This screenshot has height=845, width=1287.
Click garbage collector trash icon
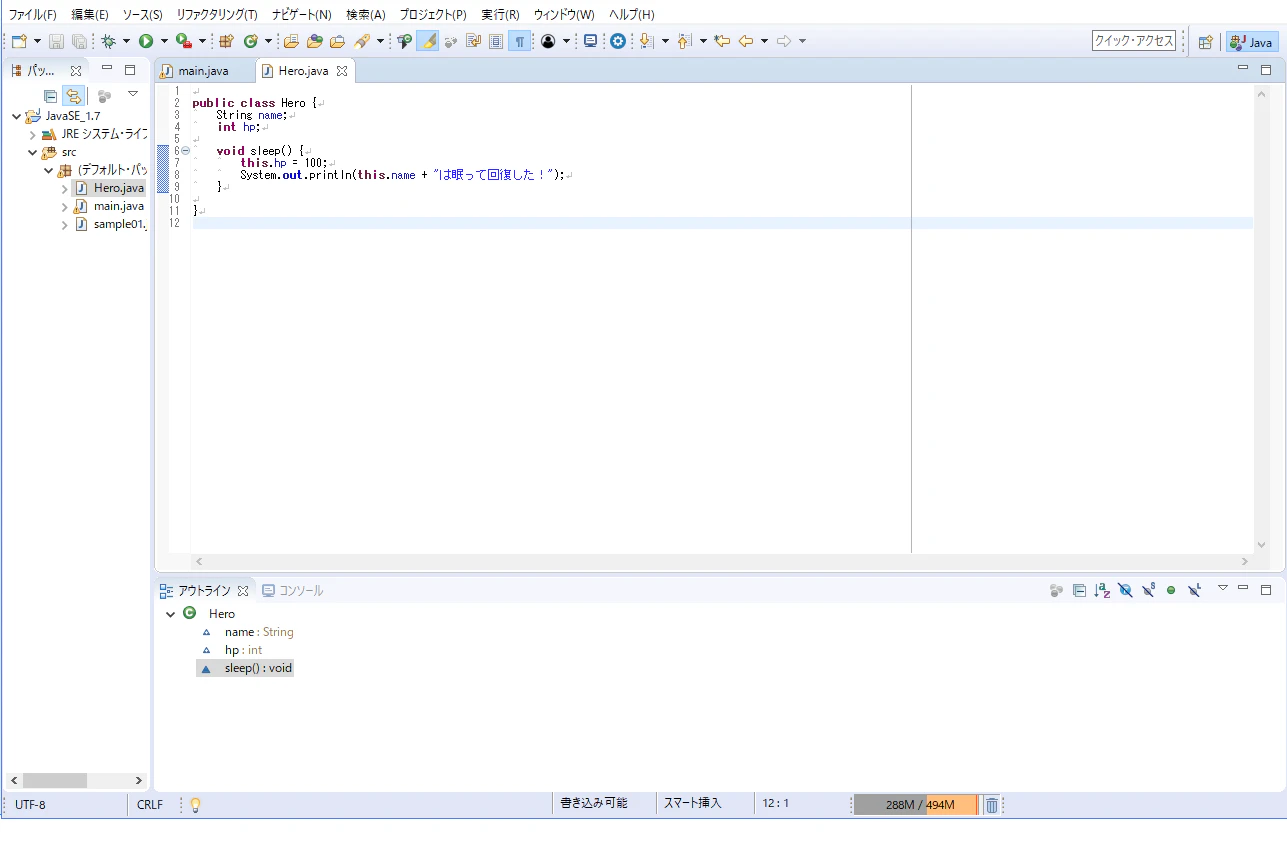pos(991,805)
